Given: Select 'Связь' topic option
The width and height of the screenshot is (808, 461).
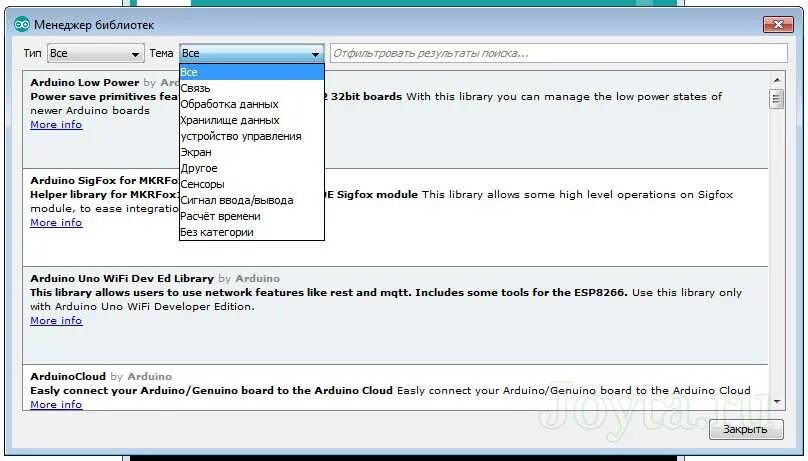Looking at the screenshot, I should [251, 88].
